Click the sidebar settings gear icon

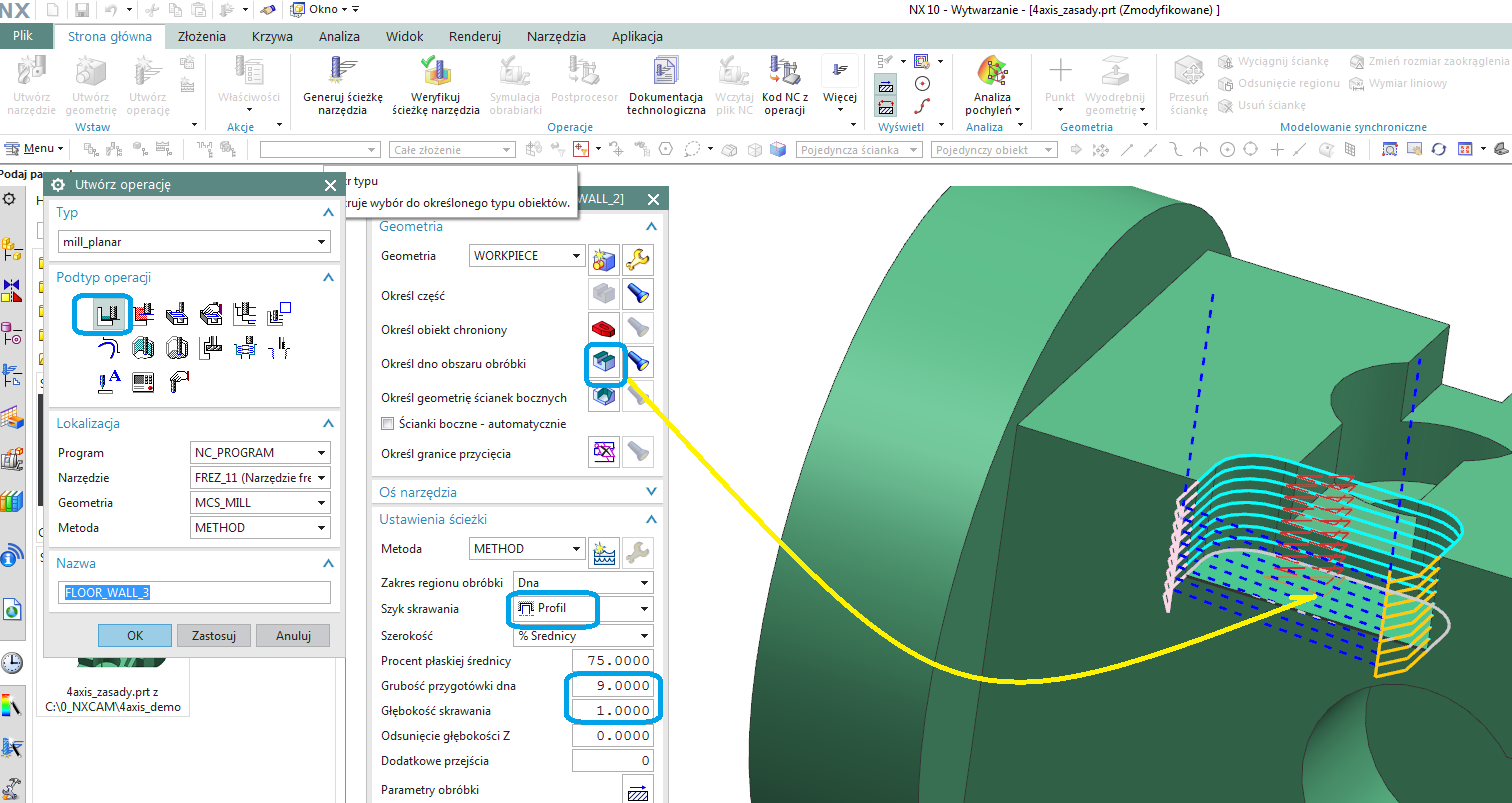point(10,199)
